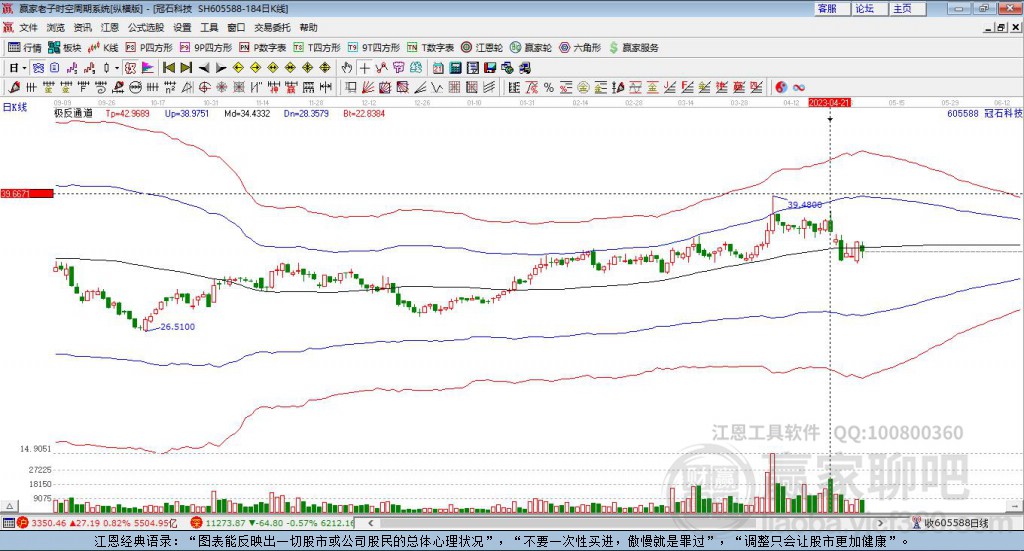Click the 26.5100 low price label
The width and height of the screenshot is (1024, 551).
[x=178, y=326]
